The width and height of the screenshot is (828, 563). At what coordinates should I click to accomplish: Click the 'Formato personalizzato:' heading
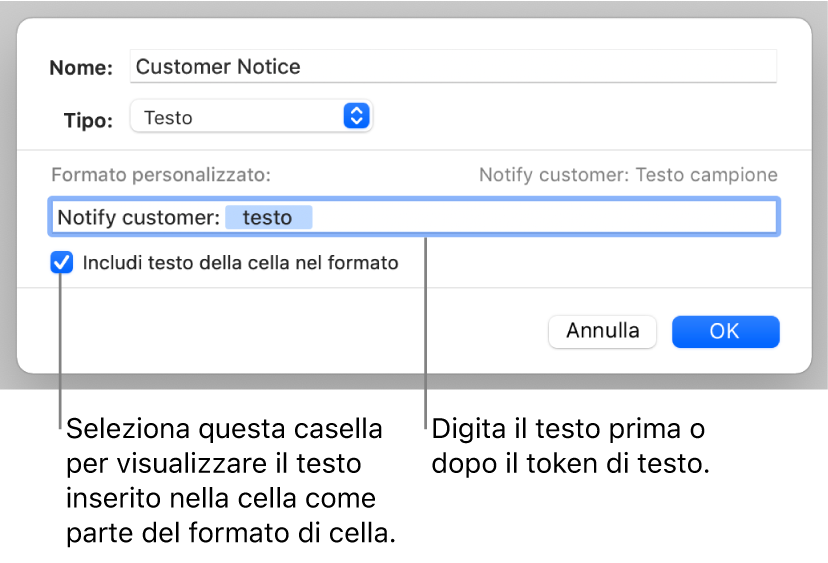[161, 175]
